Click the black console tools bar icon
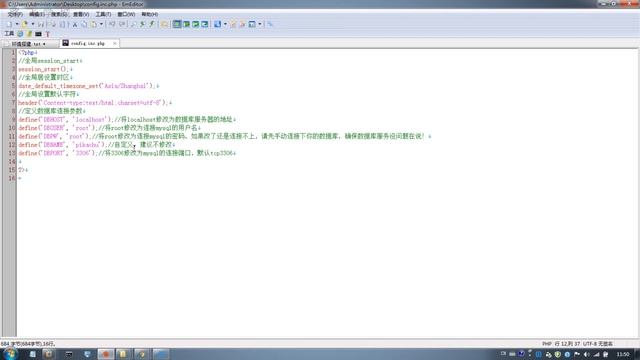 pos(38,34)
